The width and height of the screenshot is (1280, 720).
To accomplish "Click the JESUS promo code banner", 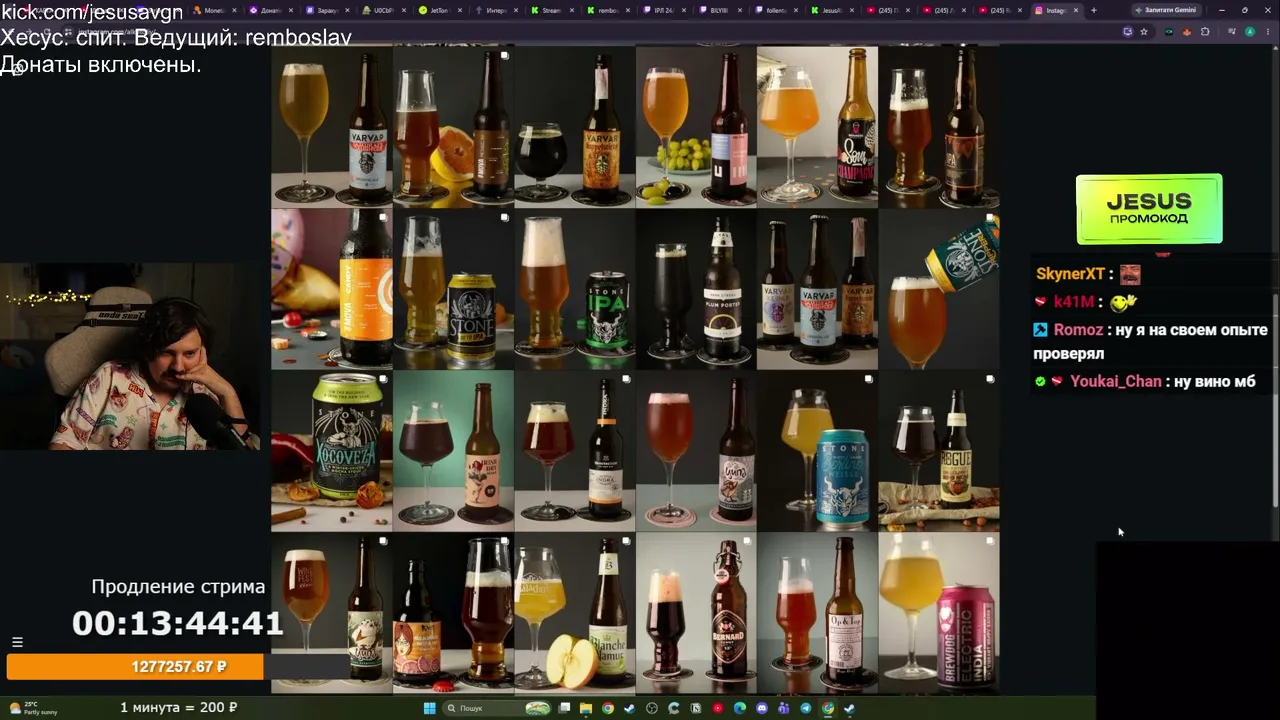I will coord(1149,209).
